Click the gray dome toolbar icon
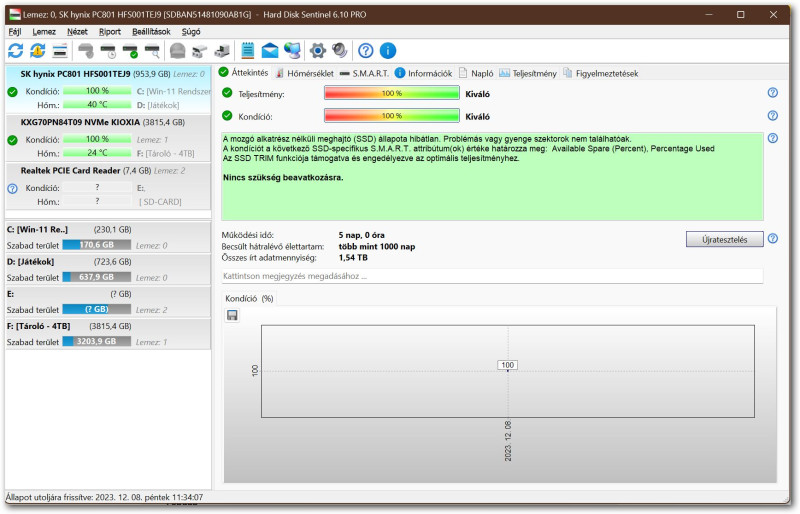The width and height of the screenshot is (800, 514). pos(178,51)
